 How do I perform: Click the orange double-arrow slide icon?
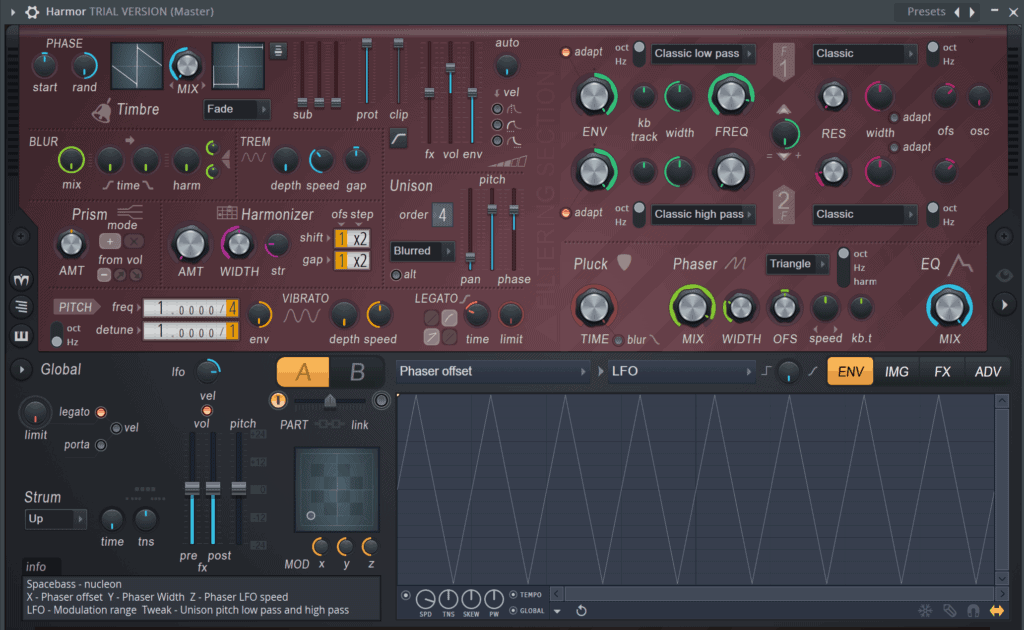tap(997, 611)
